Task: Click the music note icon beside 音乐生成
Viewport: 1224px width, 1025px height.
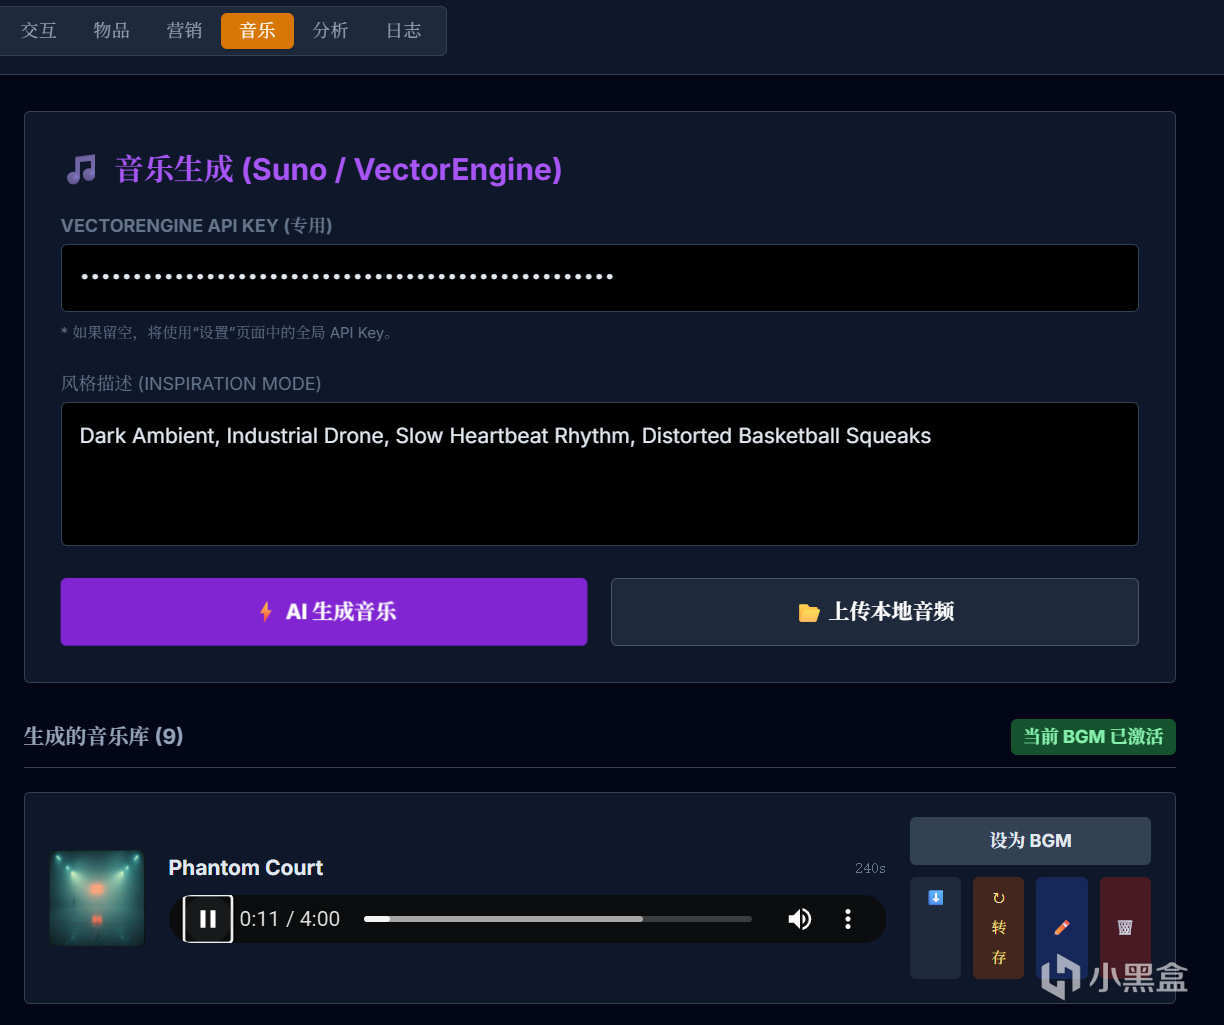Action: tap(81, 170)
